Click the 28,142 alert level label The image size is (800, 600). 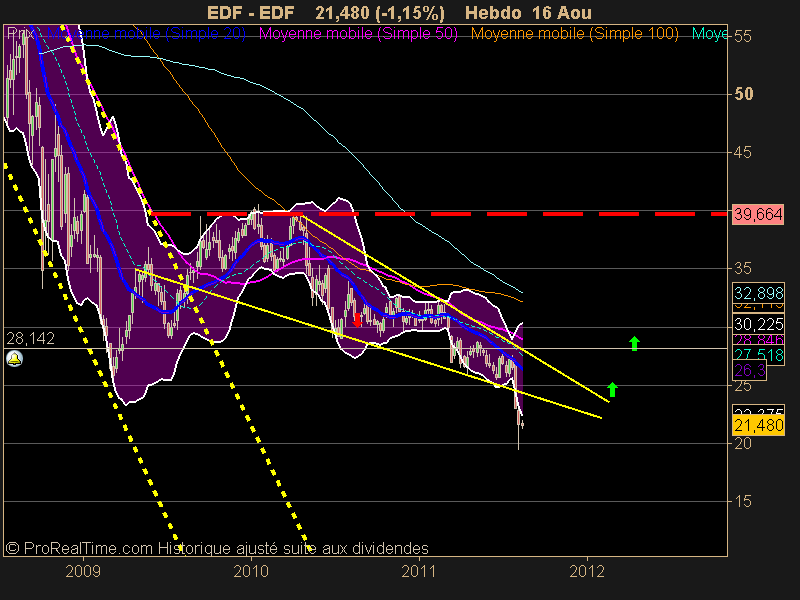point(30,338)
